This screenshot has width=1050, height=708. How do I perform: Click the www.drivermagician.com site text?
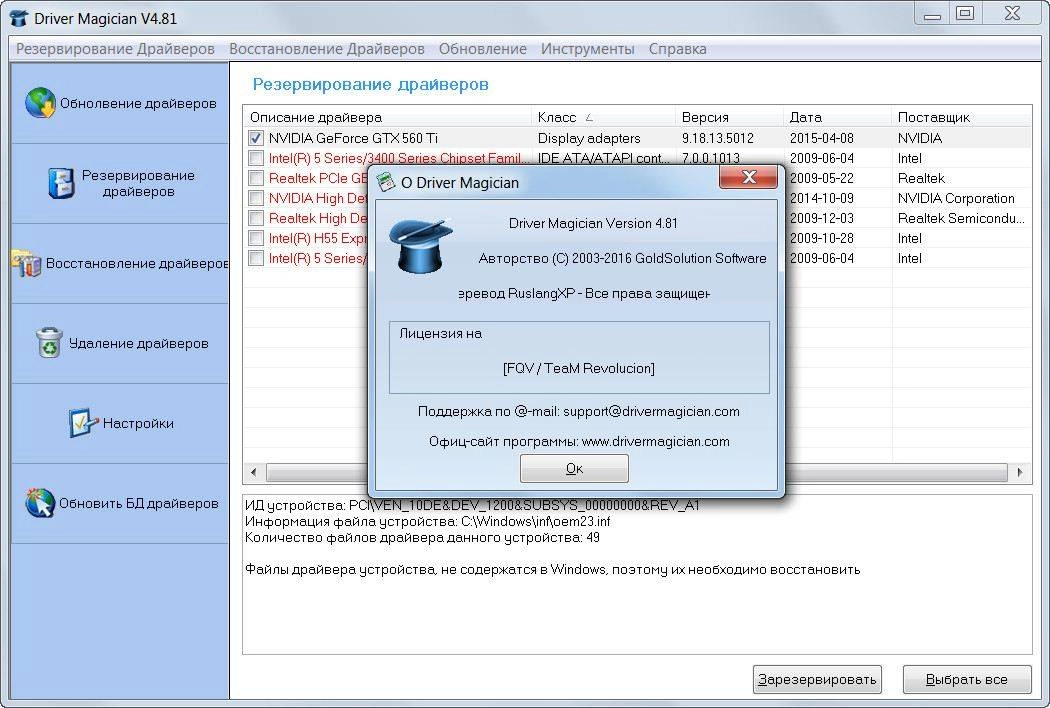pos(656,441)
